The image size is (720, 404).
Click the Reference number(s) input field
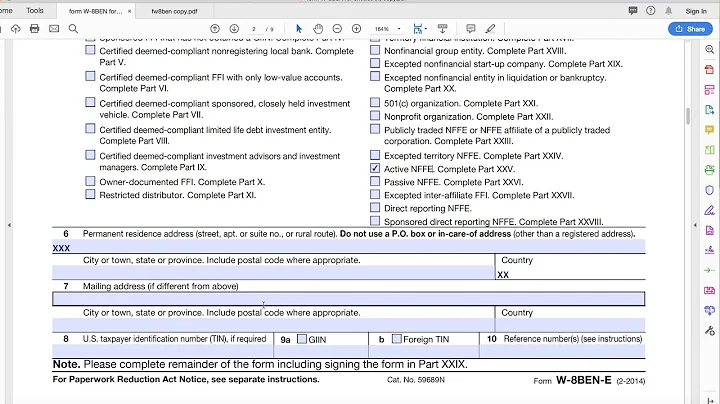(x=562, y=351)
